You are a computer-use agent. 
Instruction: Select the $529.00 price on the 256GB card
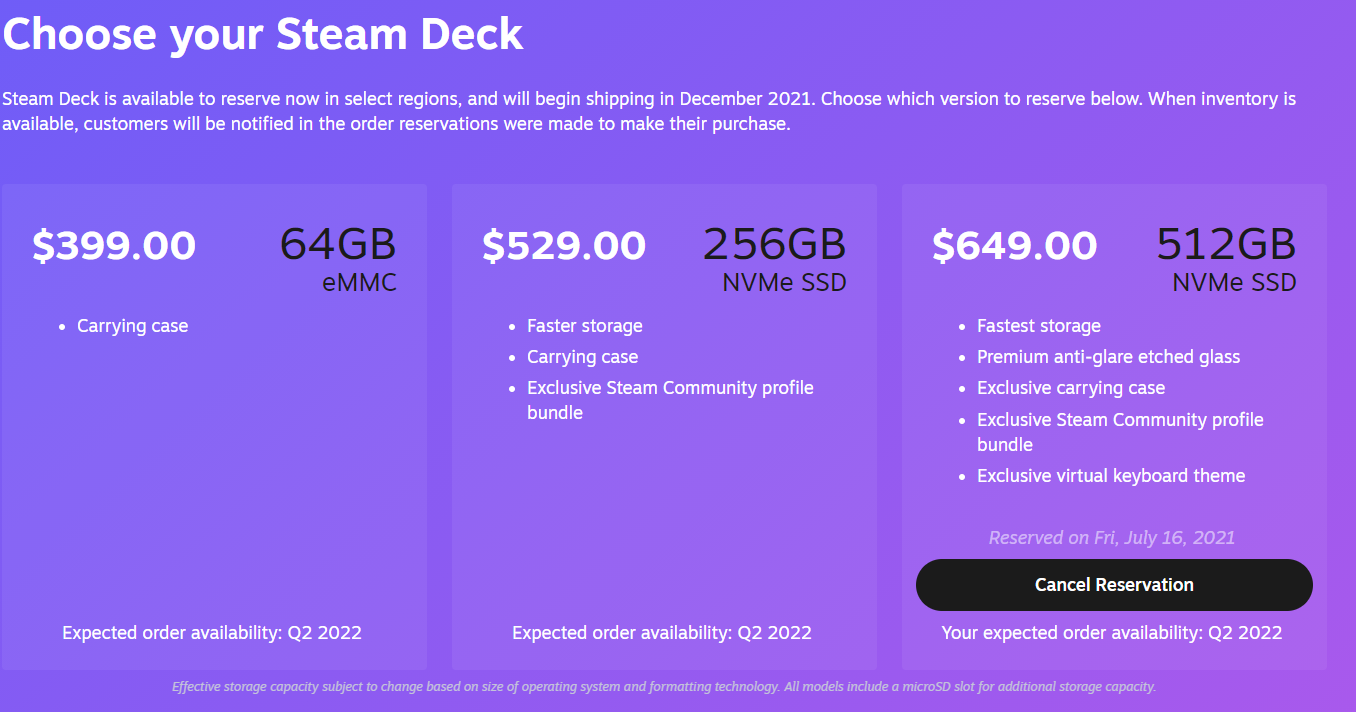[564, 246]
